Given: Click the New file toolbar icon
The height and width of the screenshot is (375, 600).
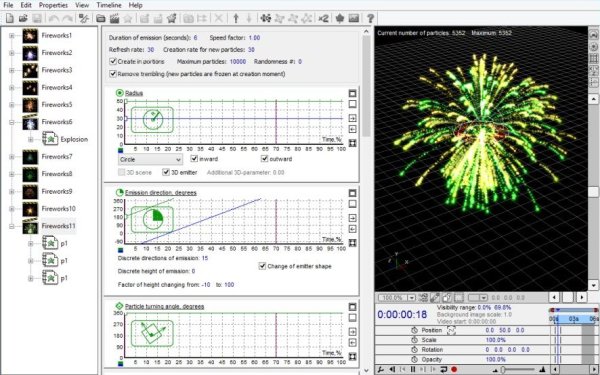Looking at the screenshot, I should [x=10, y=18].
